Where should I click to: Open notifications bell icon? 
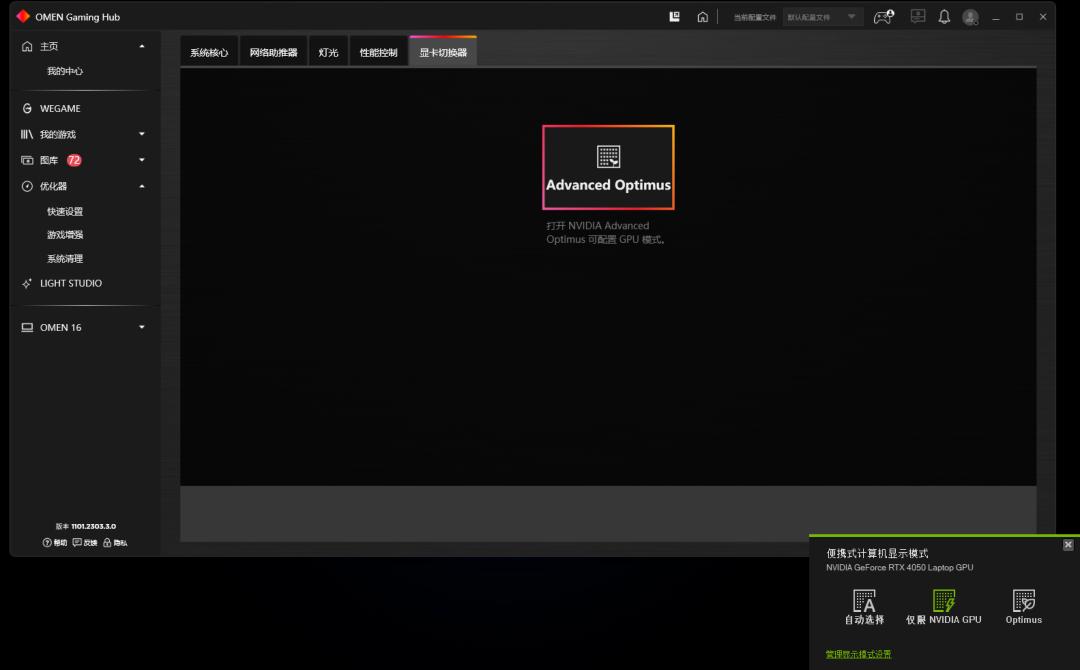pyautogui.click(x=944, y=17)
